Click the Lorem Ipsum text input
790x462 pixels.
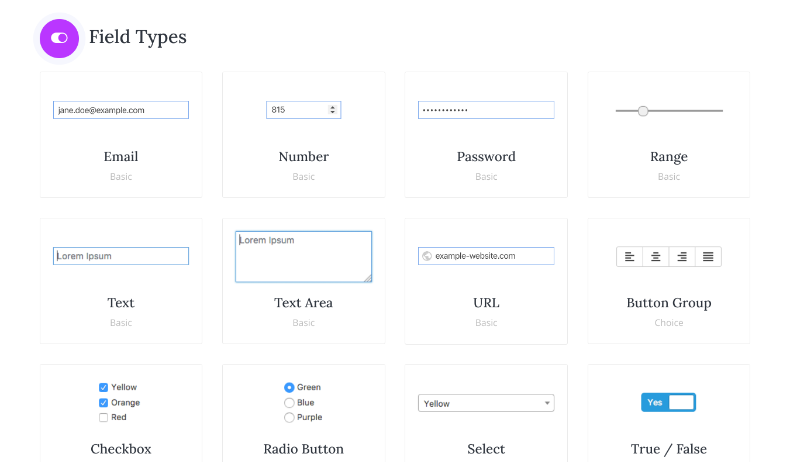click(x=121, y=256)
